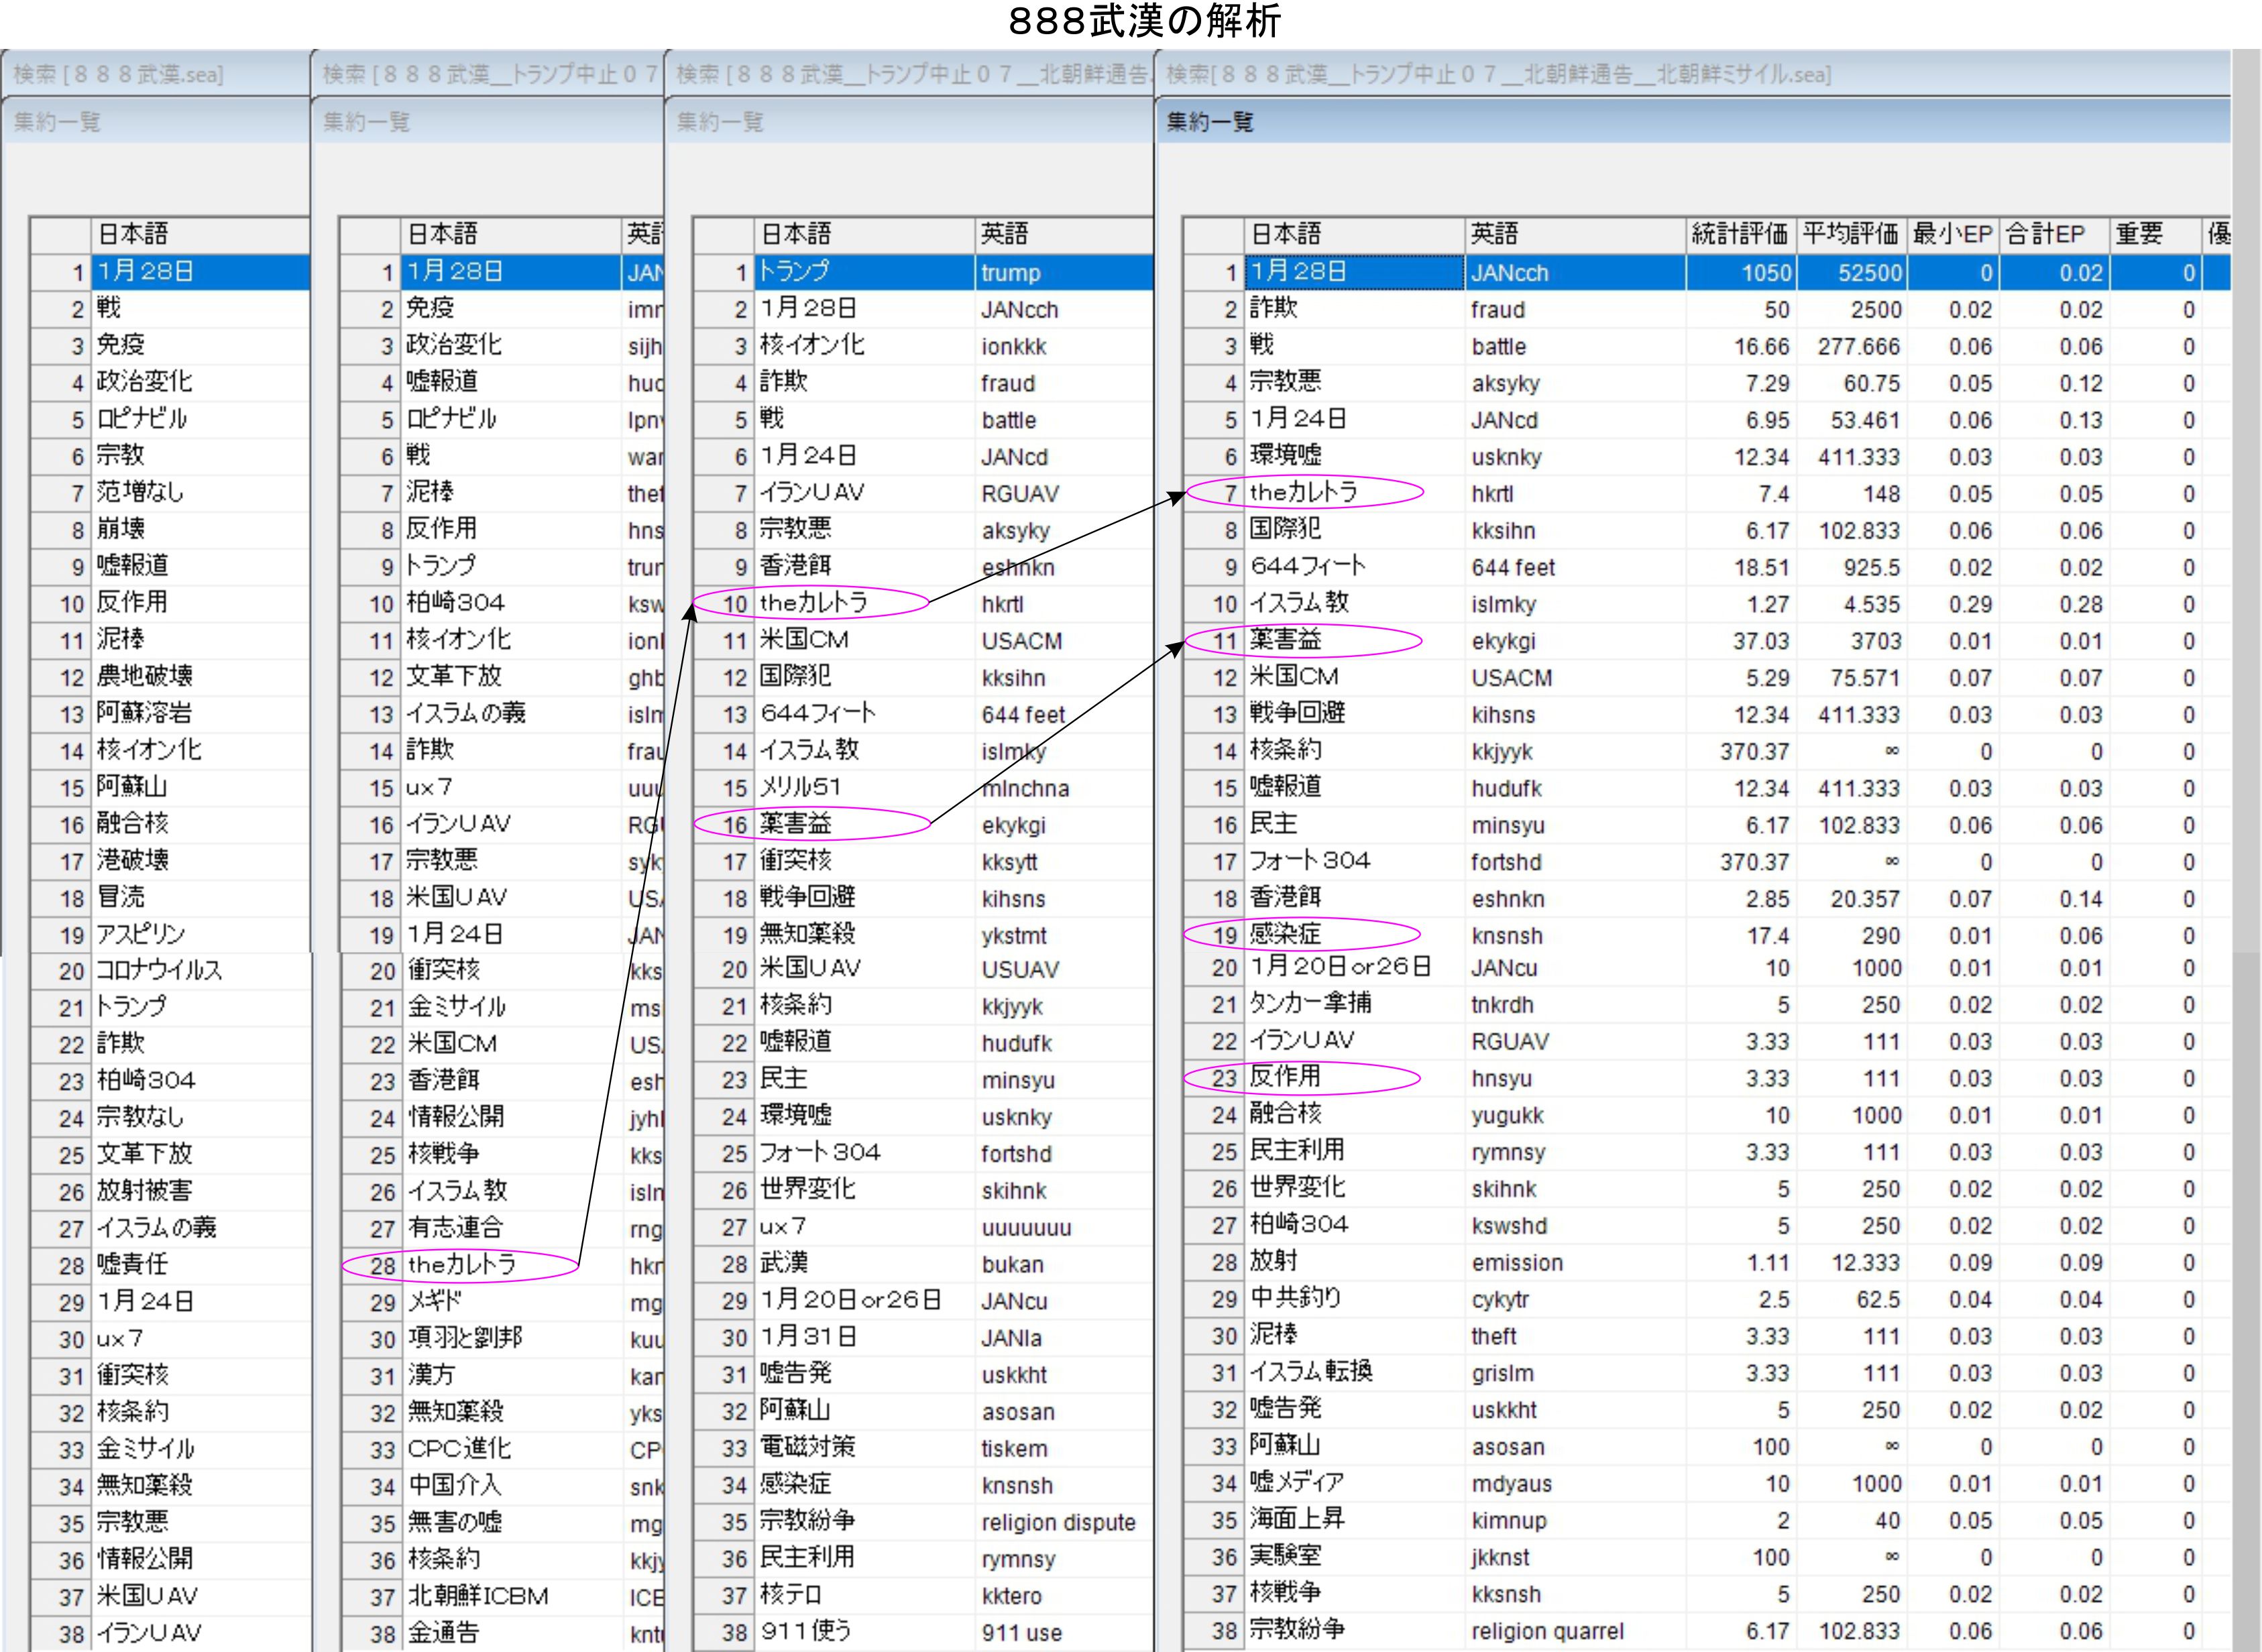Select コロナウイルス row in leftmost table
The height and width of the screenshot is (1652, 2262).
159,971
